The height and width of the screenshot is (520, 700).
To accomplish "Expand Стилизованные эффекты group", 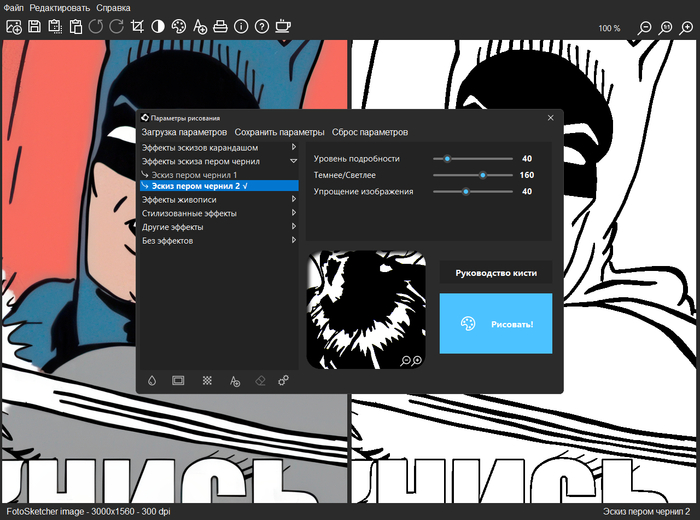I will point(293,214).
